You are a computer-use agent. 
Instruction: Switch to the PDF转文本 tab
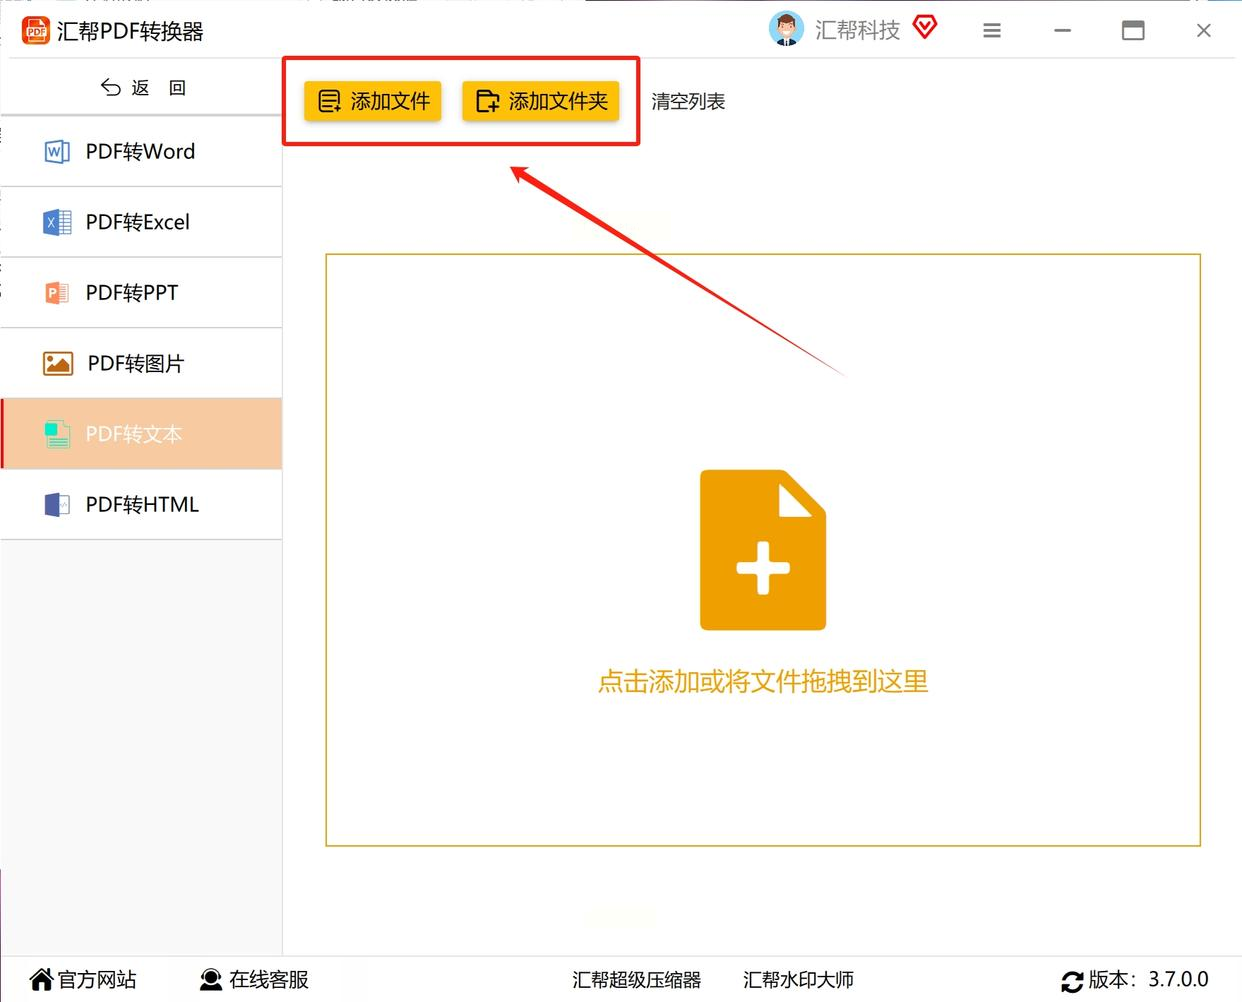pyautogui.click(x=142, y=434)
